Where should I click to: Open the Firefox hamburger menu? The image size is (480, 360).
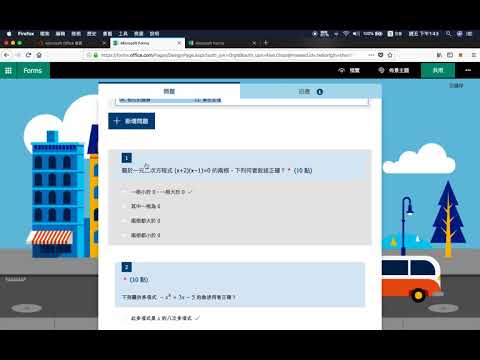tap(474, 55)
